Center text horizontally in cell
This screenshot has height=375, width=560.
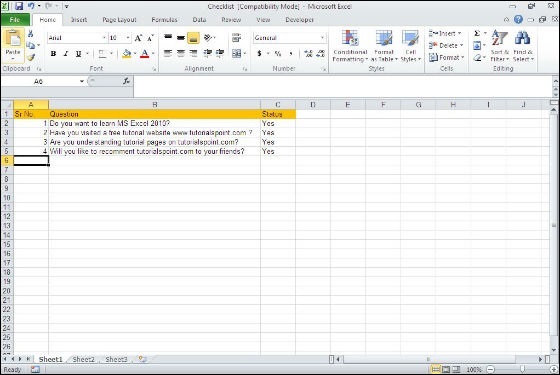click(181, 54)
